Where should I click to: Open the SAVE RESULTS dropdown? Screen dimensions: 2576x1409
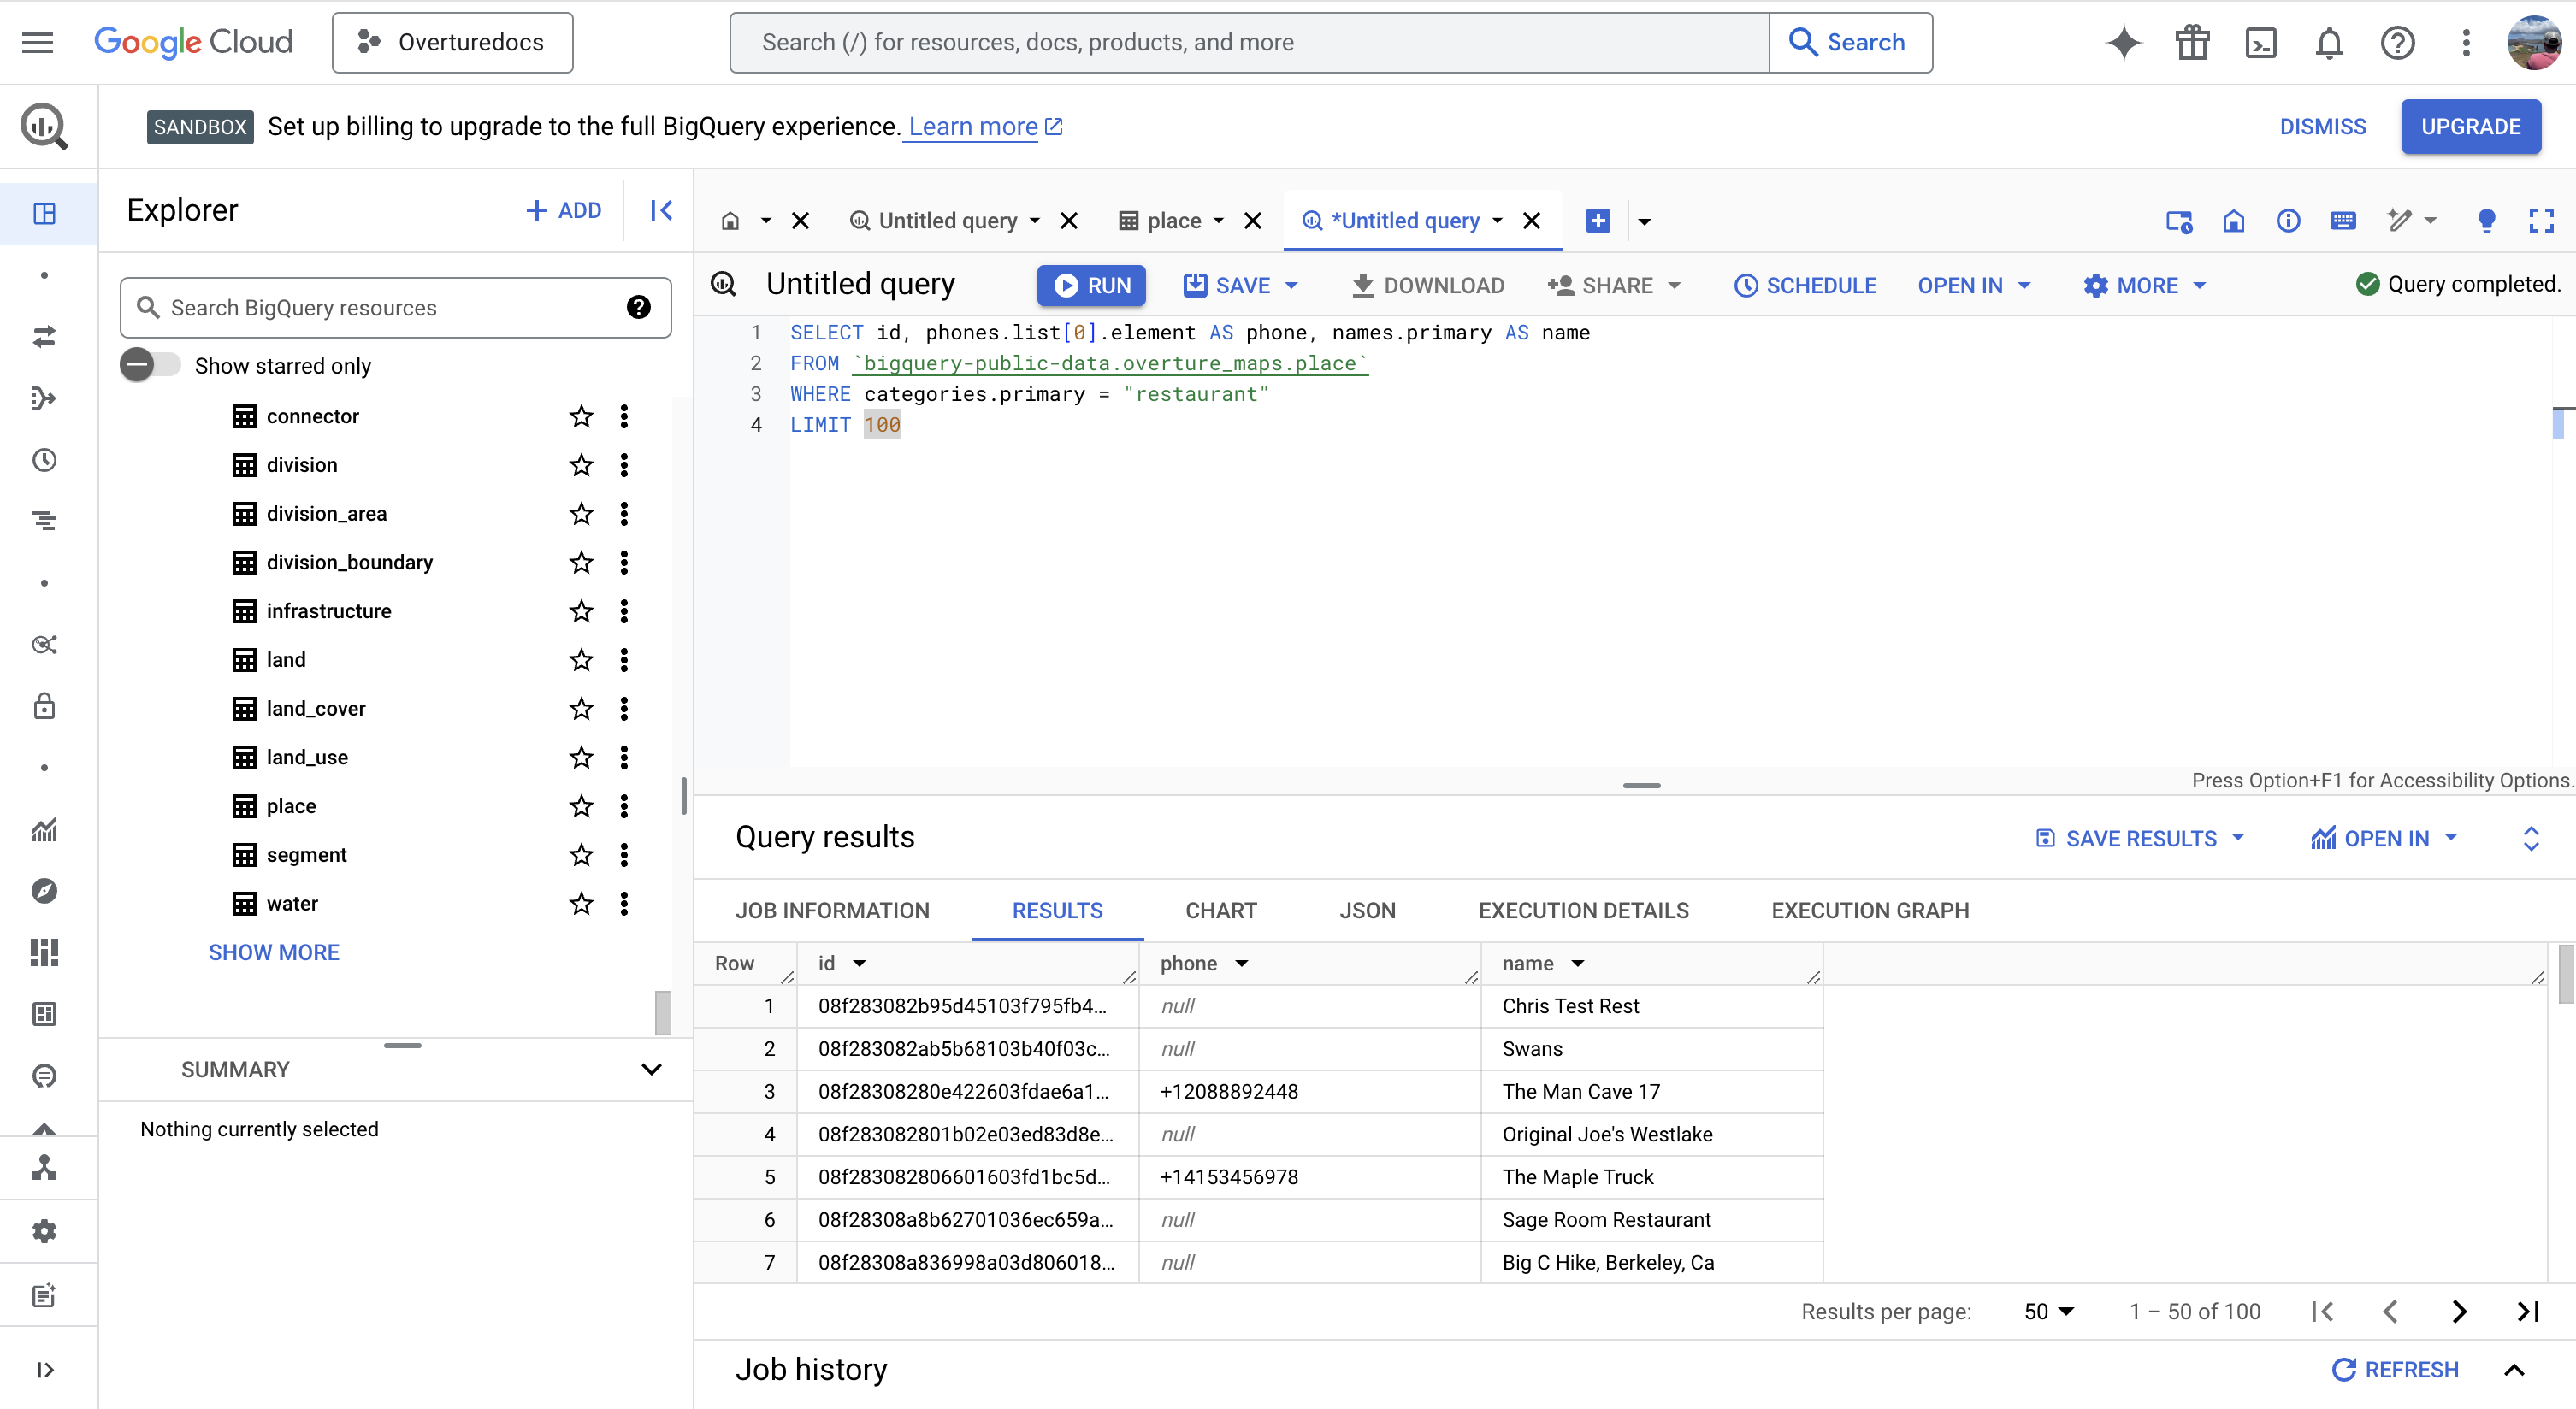2140,838
